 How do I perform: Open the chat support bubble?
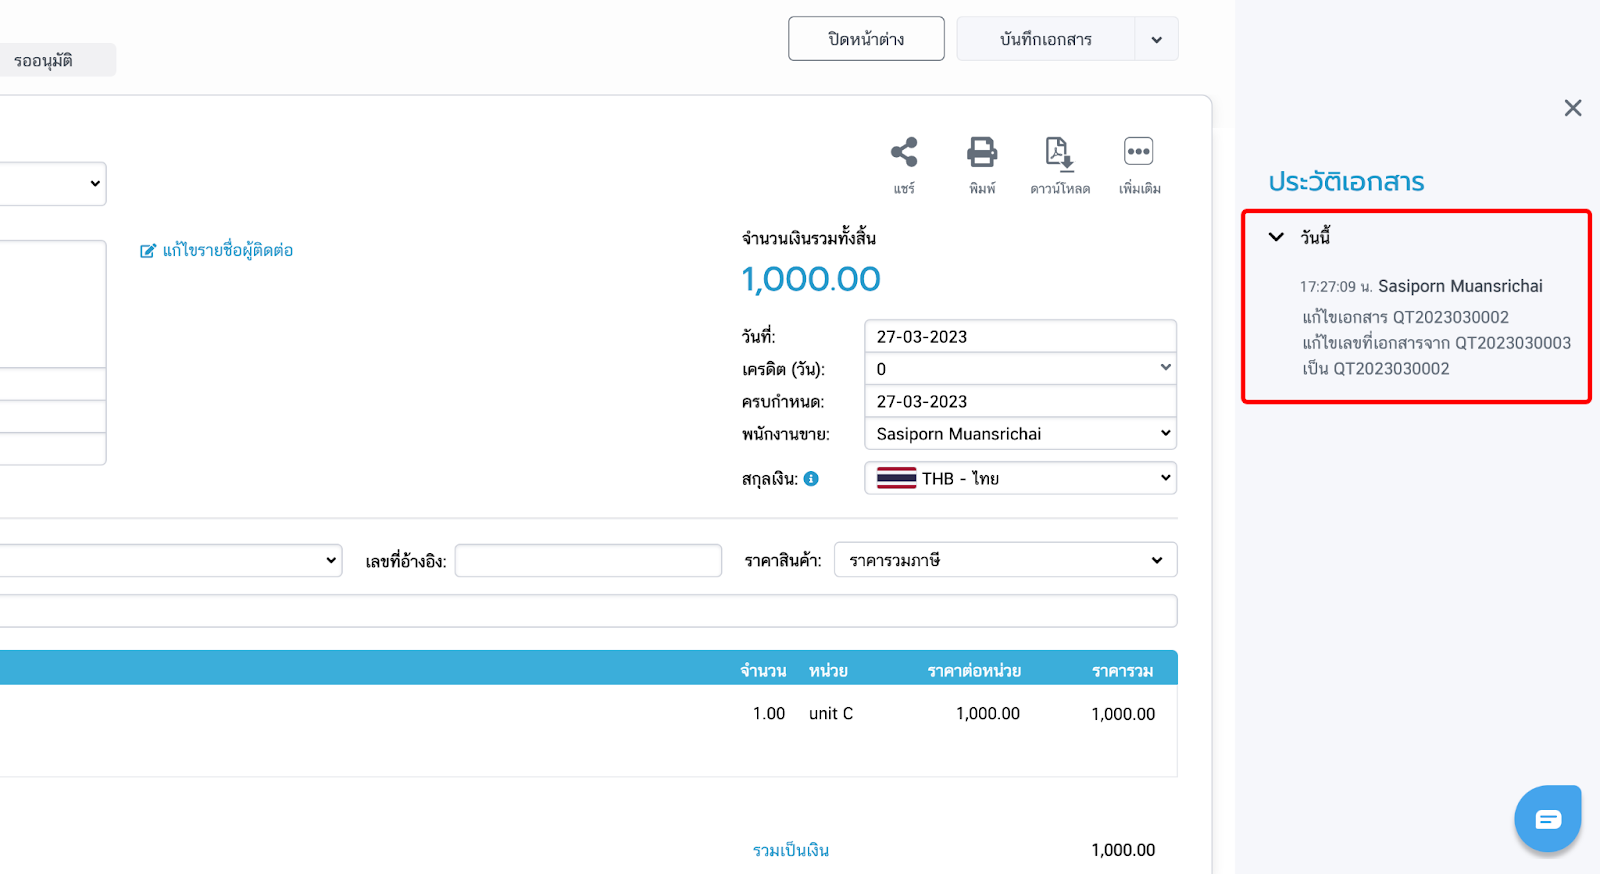click(1547, 819)
